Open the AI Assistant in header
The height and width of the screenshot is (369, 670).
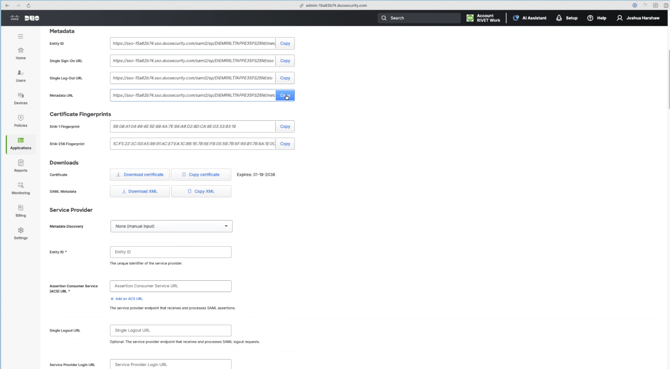529,18
